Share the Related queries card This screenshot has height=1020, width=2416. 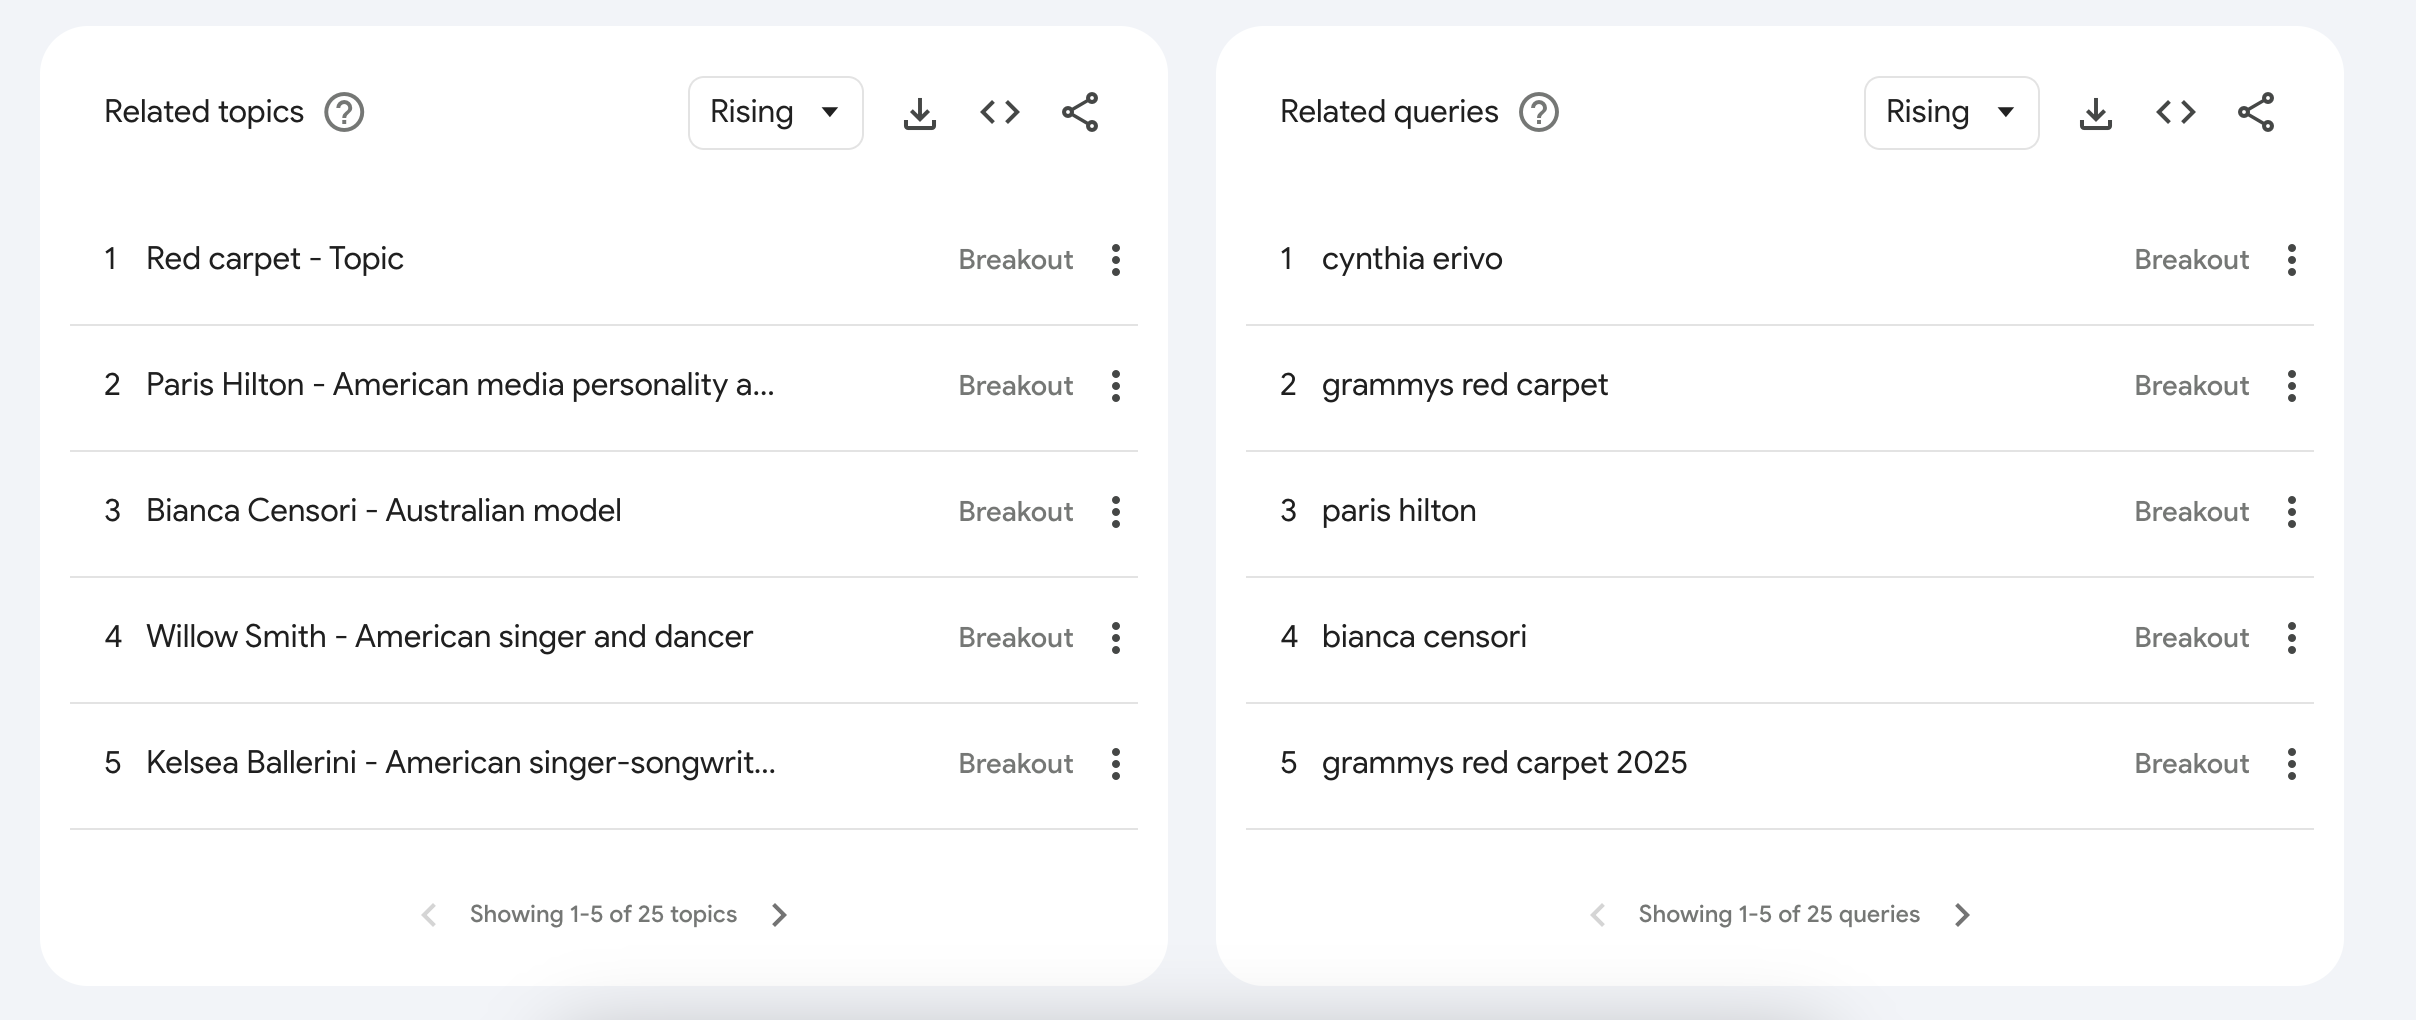[2256, 112]
